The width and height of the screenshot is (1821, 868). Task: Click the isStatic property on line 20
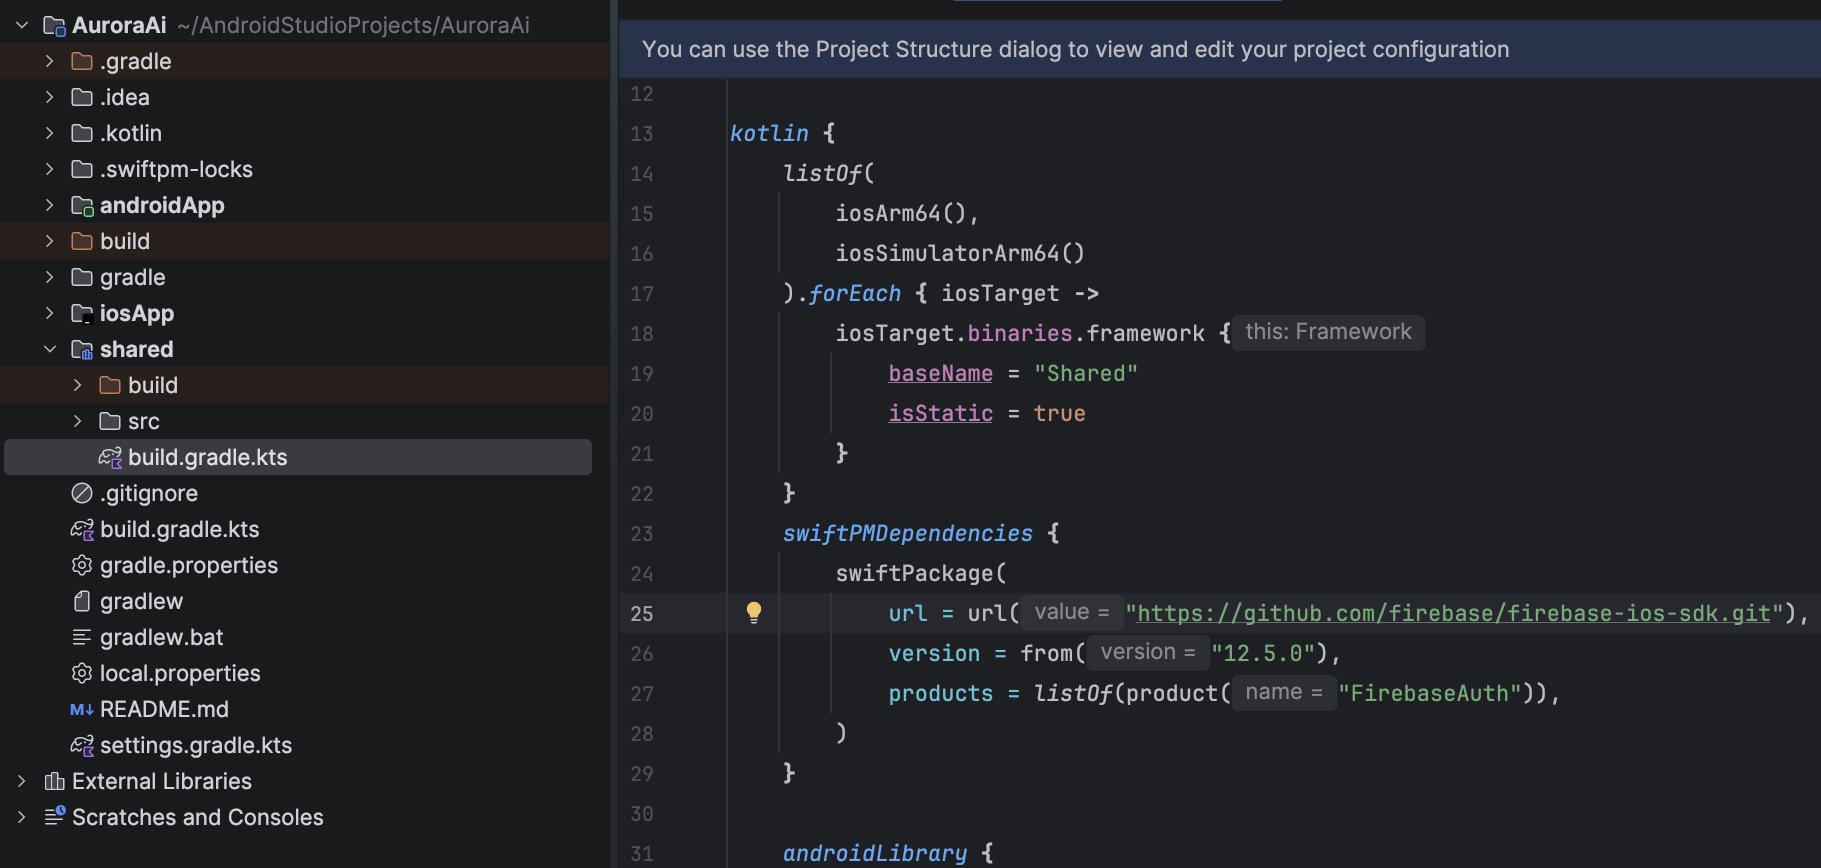tap(940, 413)
